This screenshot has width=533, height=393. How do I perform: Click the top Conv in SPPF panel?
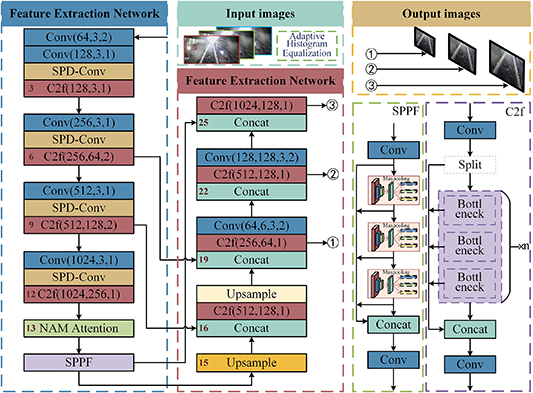click(393, 150)
